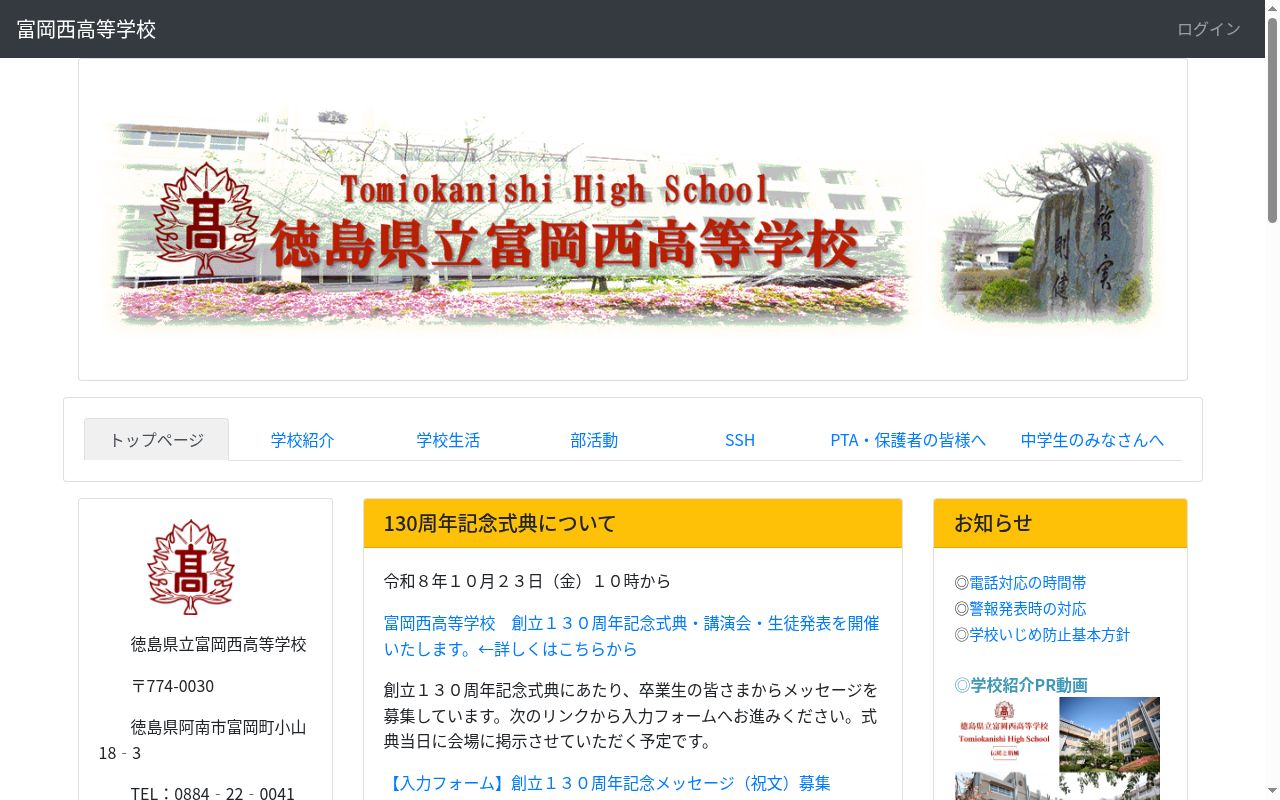Open the 創立130周年記念式典・講演会 details link
This screenshot has height=800, width=1280.
point(631,636)
